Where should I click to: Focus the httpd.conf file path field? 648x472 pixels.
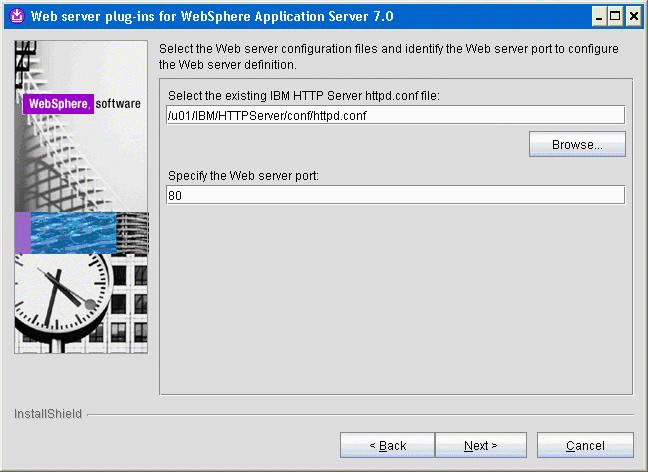395,115
